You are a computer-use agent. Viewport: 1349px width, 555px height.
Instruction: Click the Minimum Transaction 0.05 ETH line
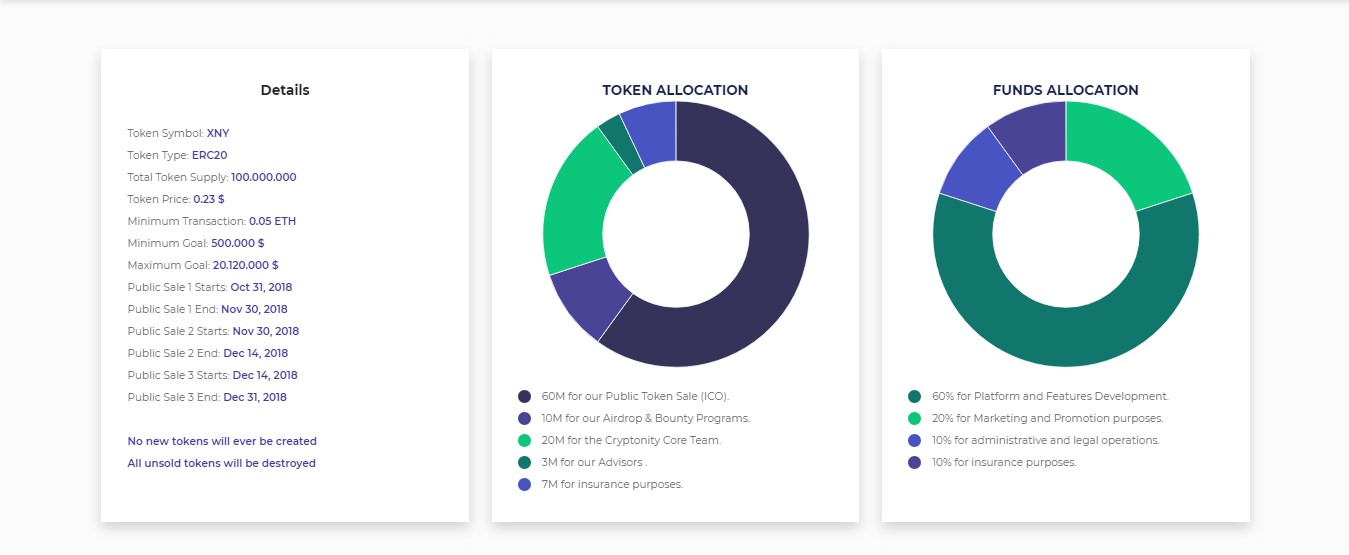212,221
